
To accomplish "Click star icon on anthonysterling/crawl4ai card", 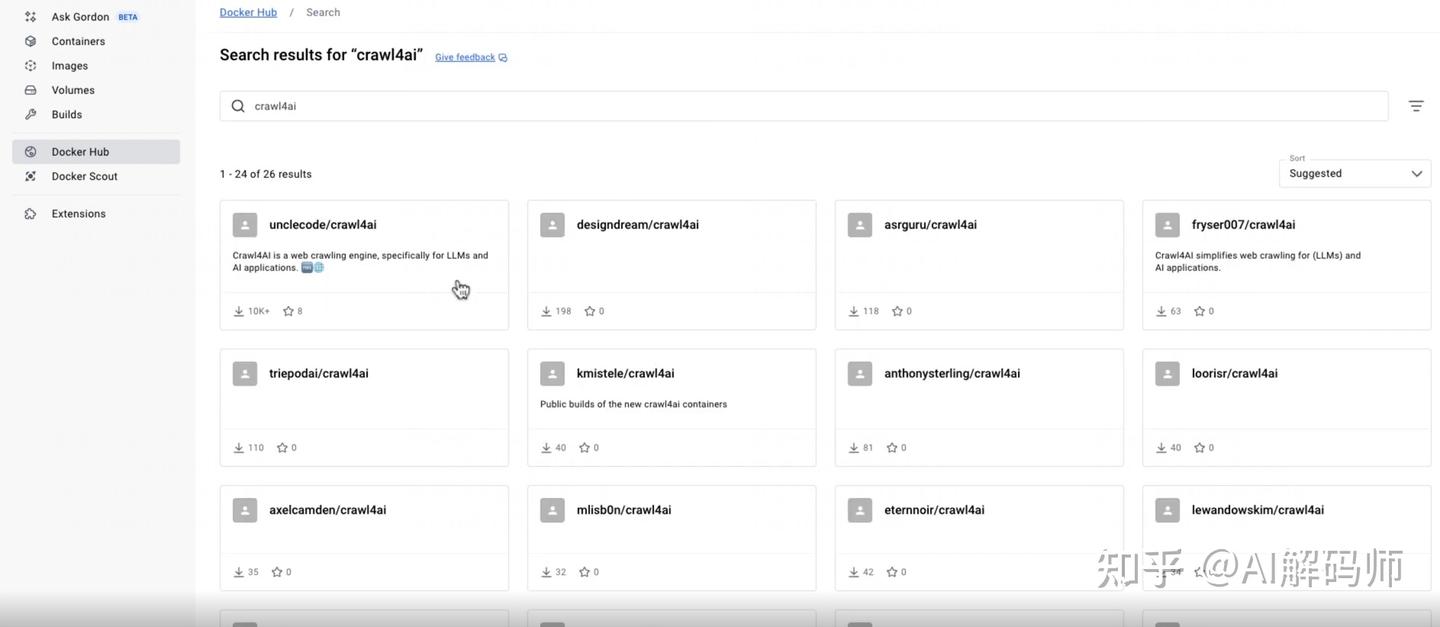I will tap(892, 448).
